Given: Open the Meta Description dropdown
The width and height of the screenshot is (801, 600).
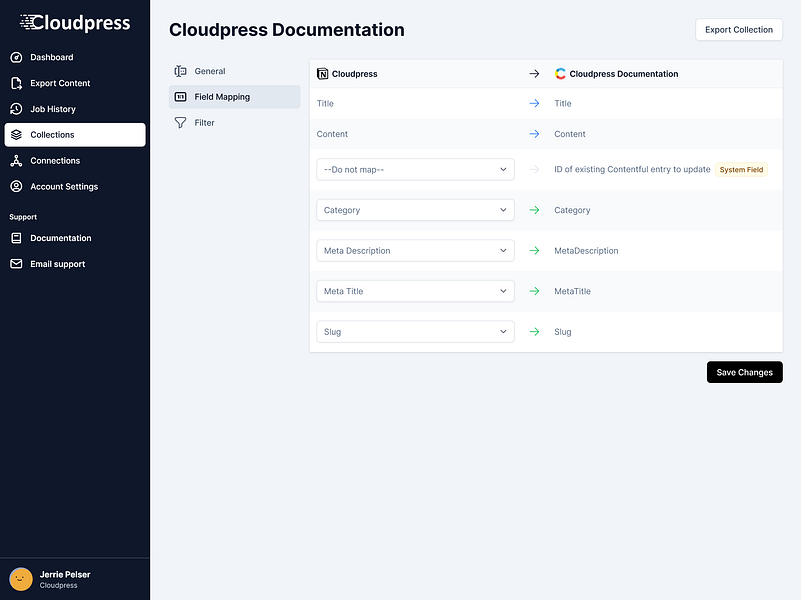Looking at the screenshot, I should point(415,251).
